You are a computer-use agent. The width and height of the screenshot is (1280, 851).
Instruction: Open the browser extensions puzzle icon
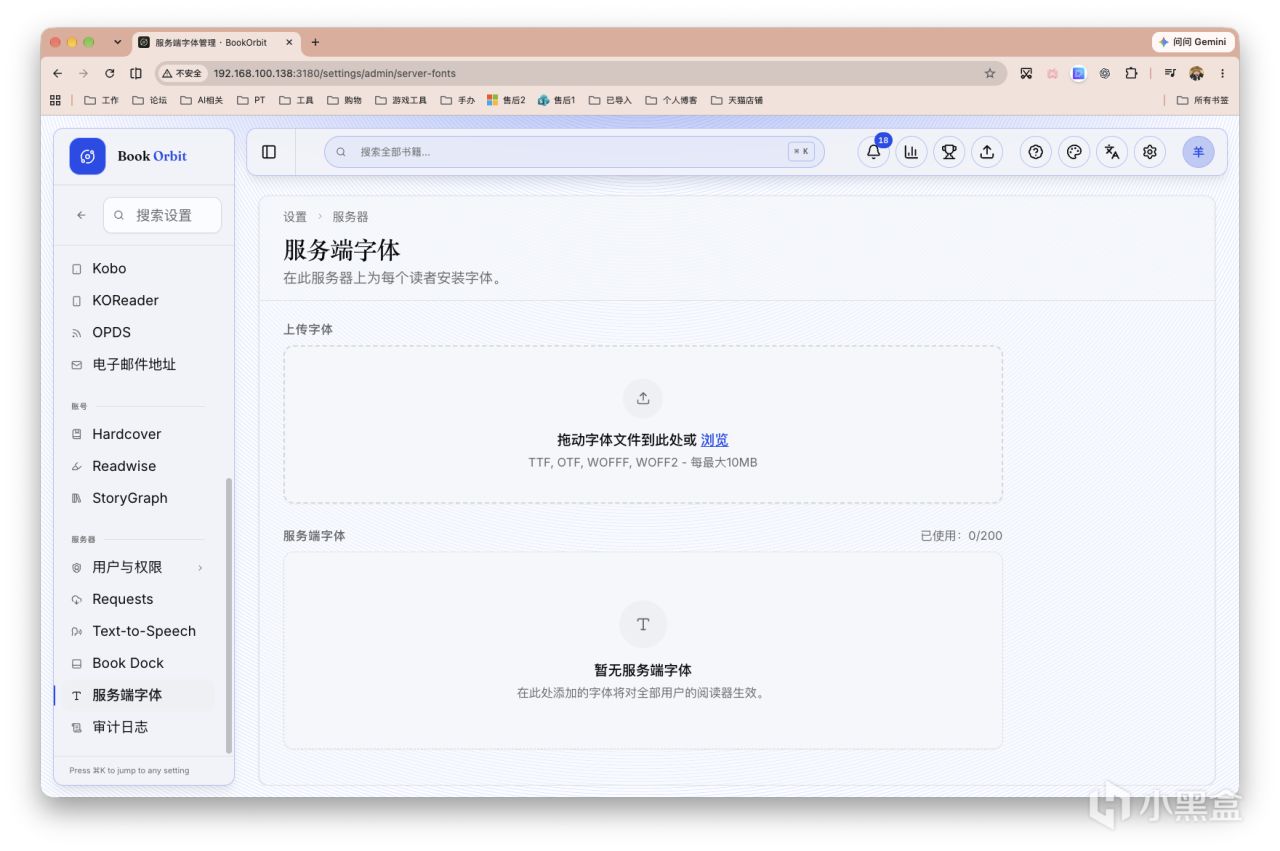pyautogui.click(x=1131, y=73)
